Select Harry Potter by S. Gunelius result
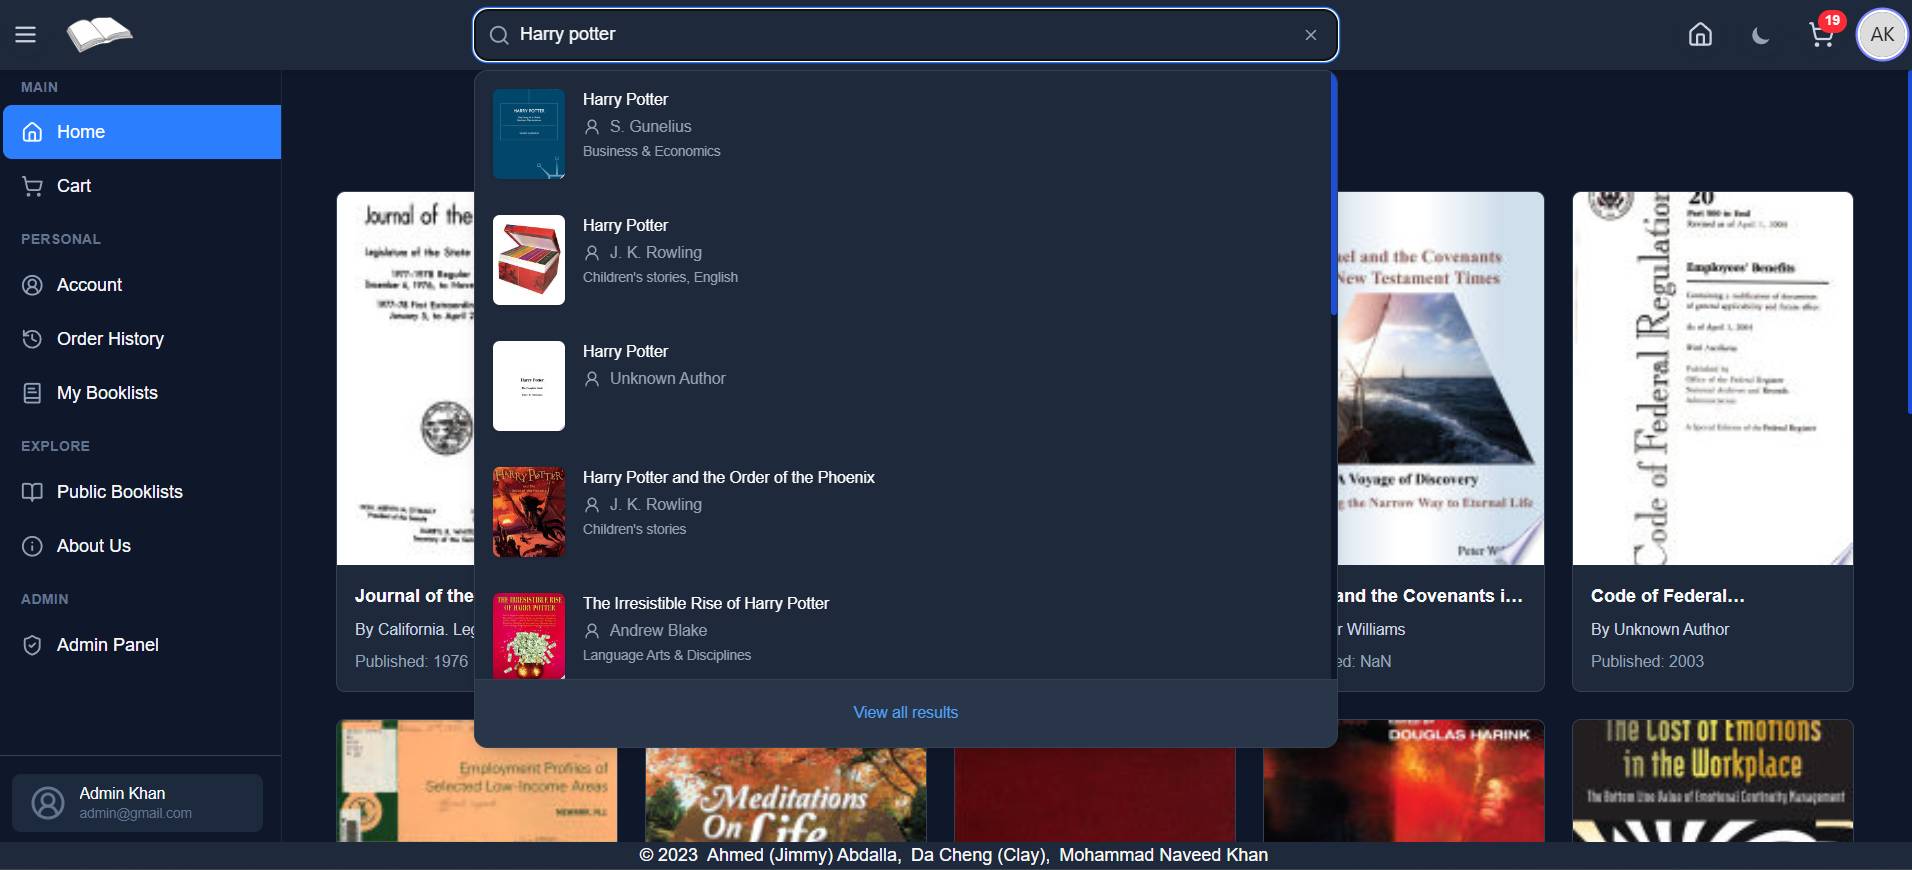This screenshot has height=870, width=1912. (x=905, y=134)
